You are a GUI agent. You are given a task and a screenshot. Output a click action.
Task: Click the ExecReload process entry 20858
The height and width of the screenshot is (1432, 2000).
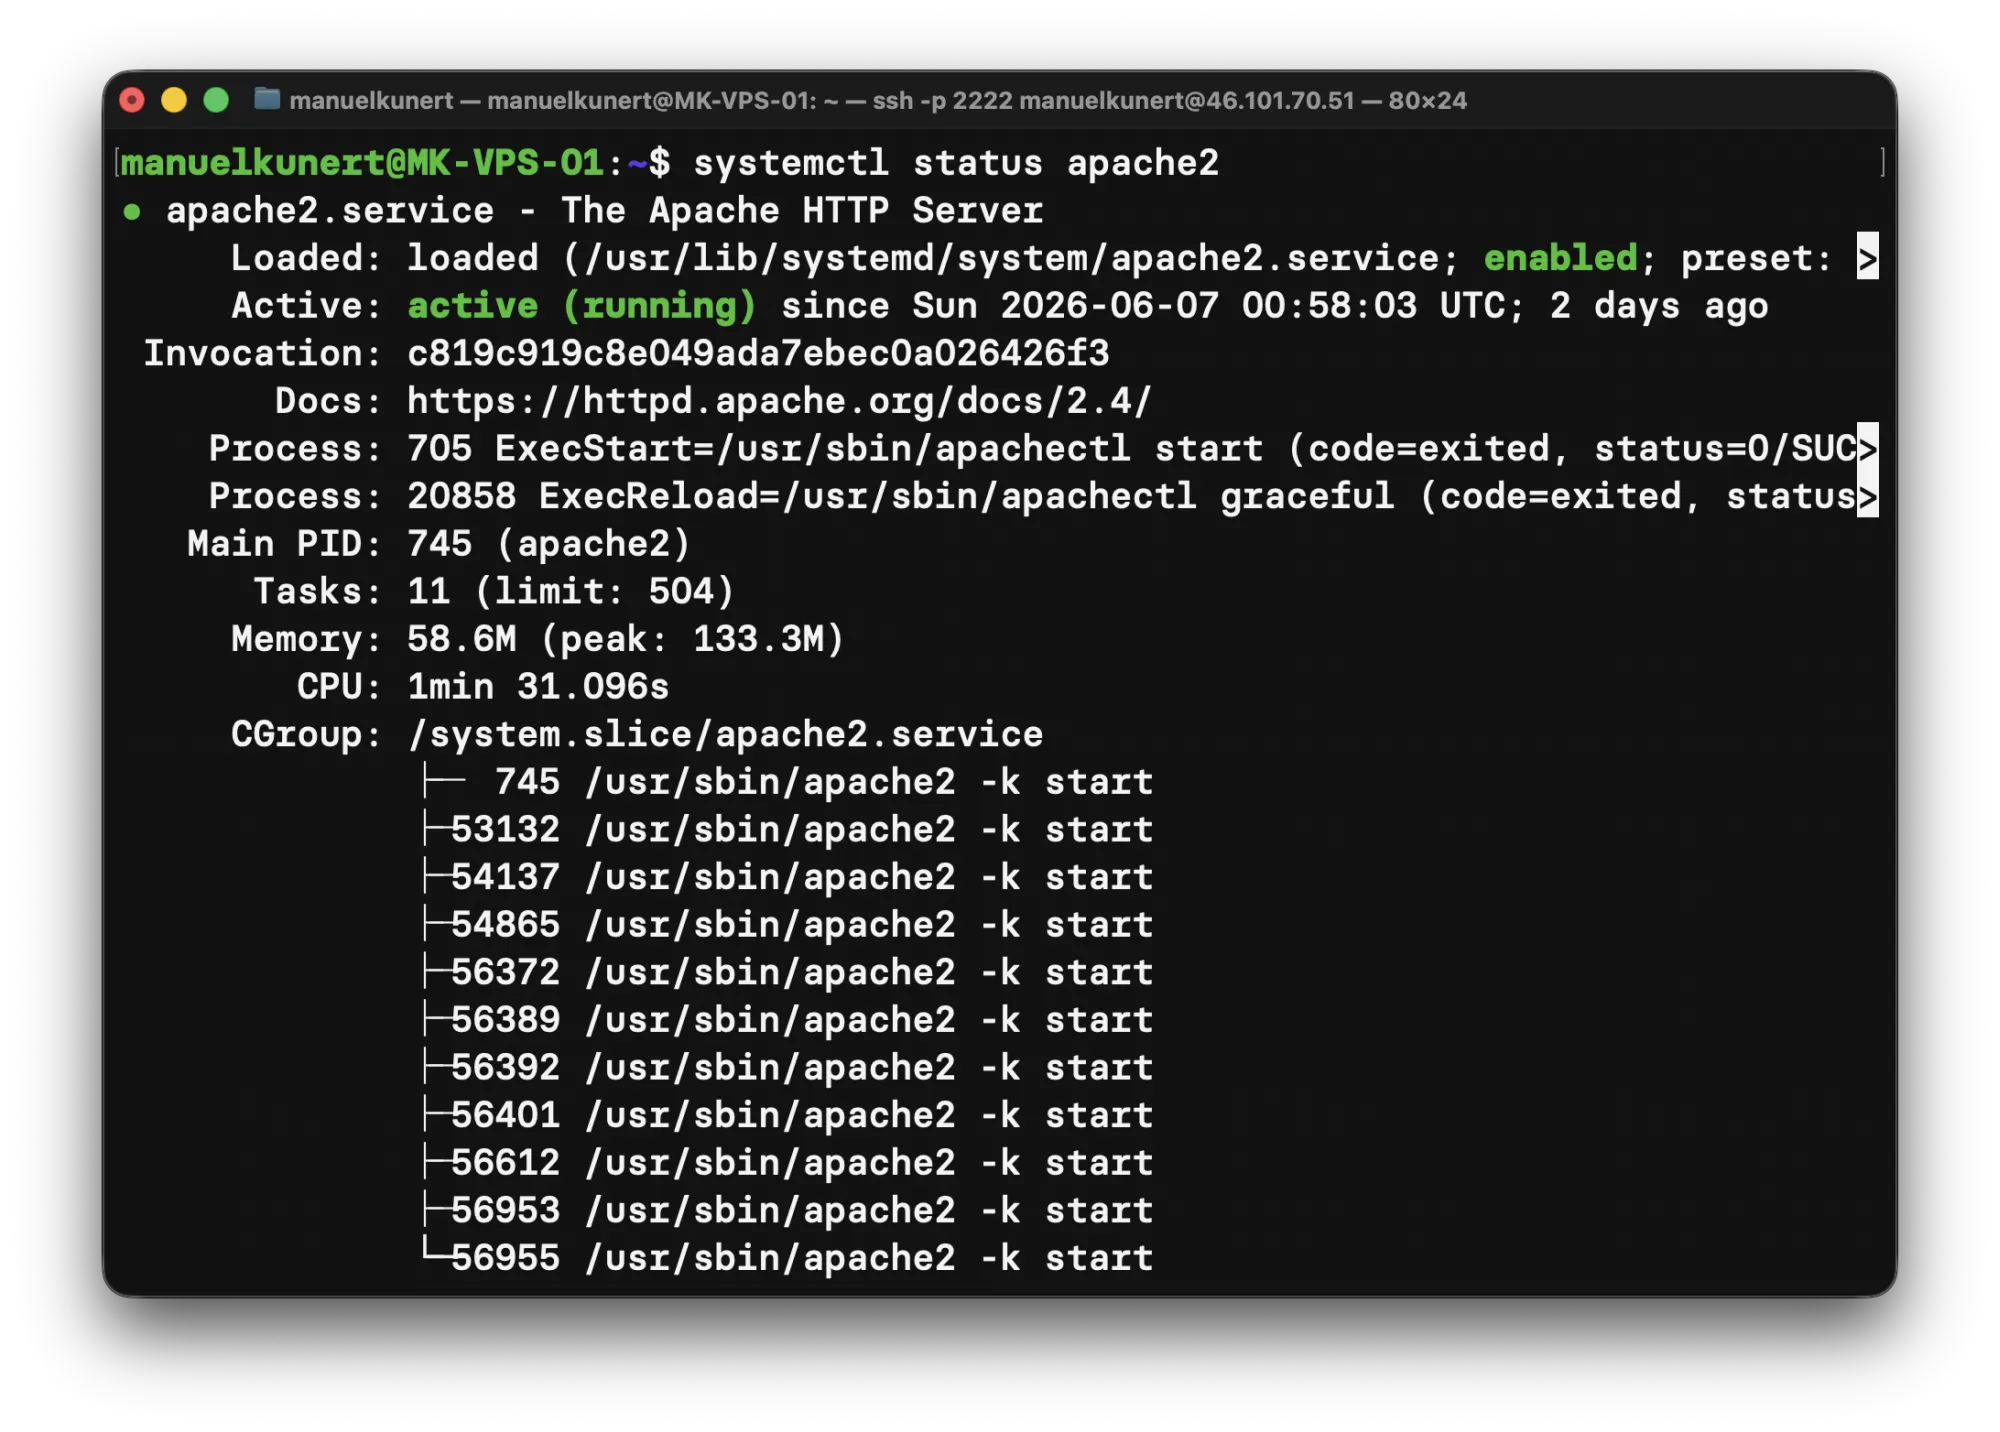point(1131,496)
